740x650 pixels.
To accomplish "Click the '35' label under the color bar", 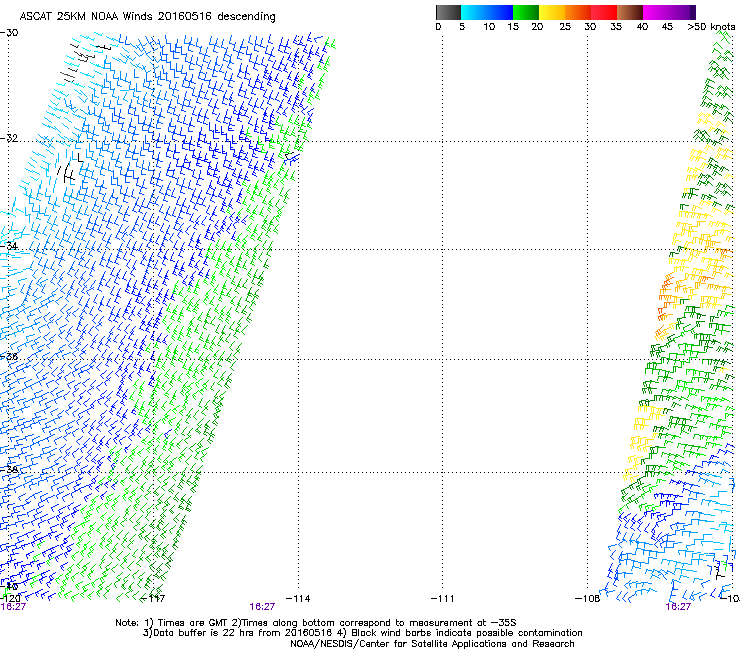I will 616,27.
